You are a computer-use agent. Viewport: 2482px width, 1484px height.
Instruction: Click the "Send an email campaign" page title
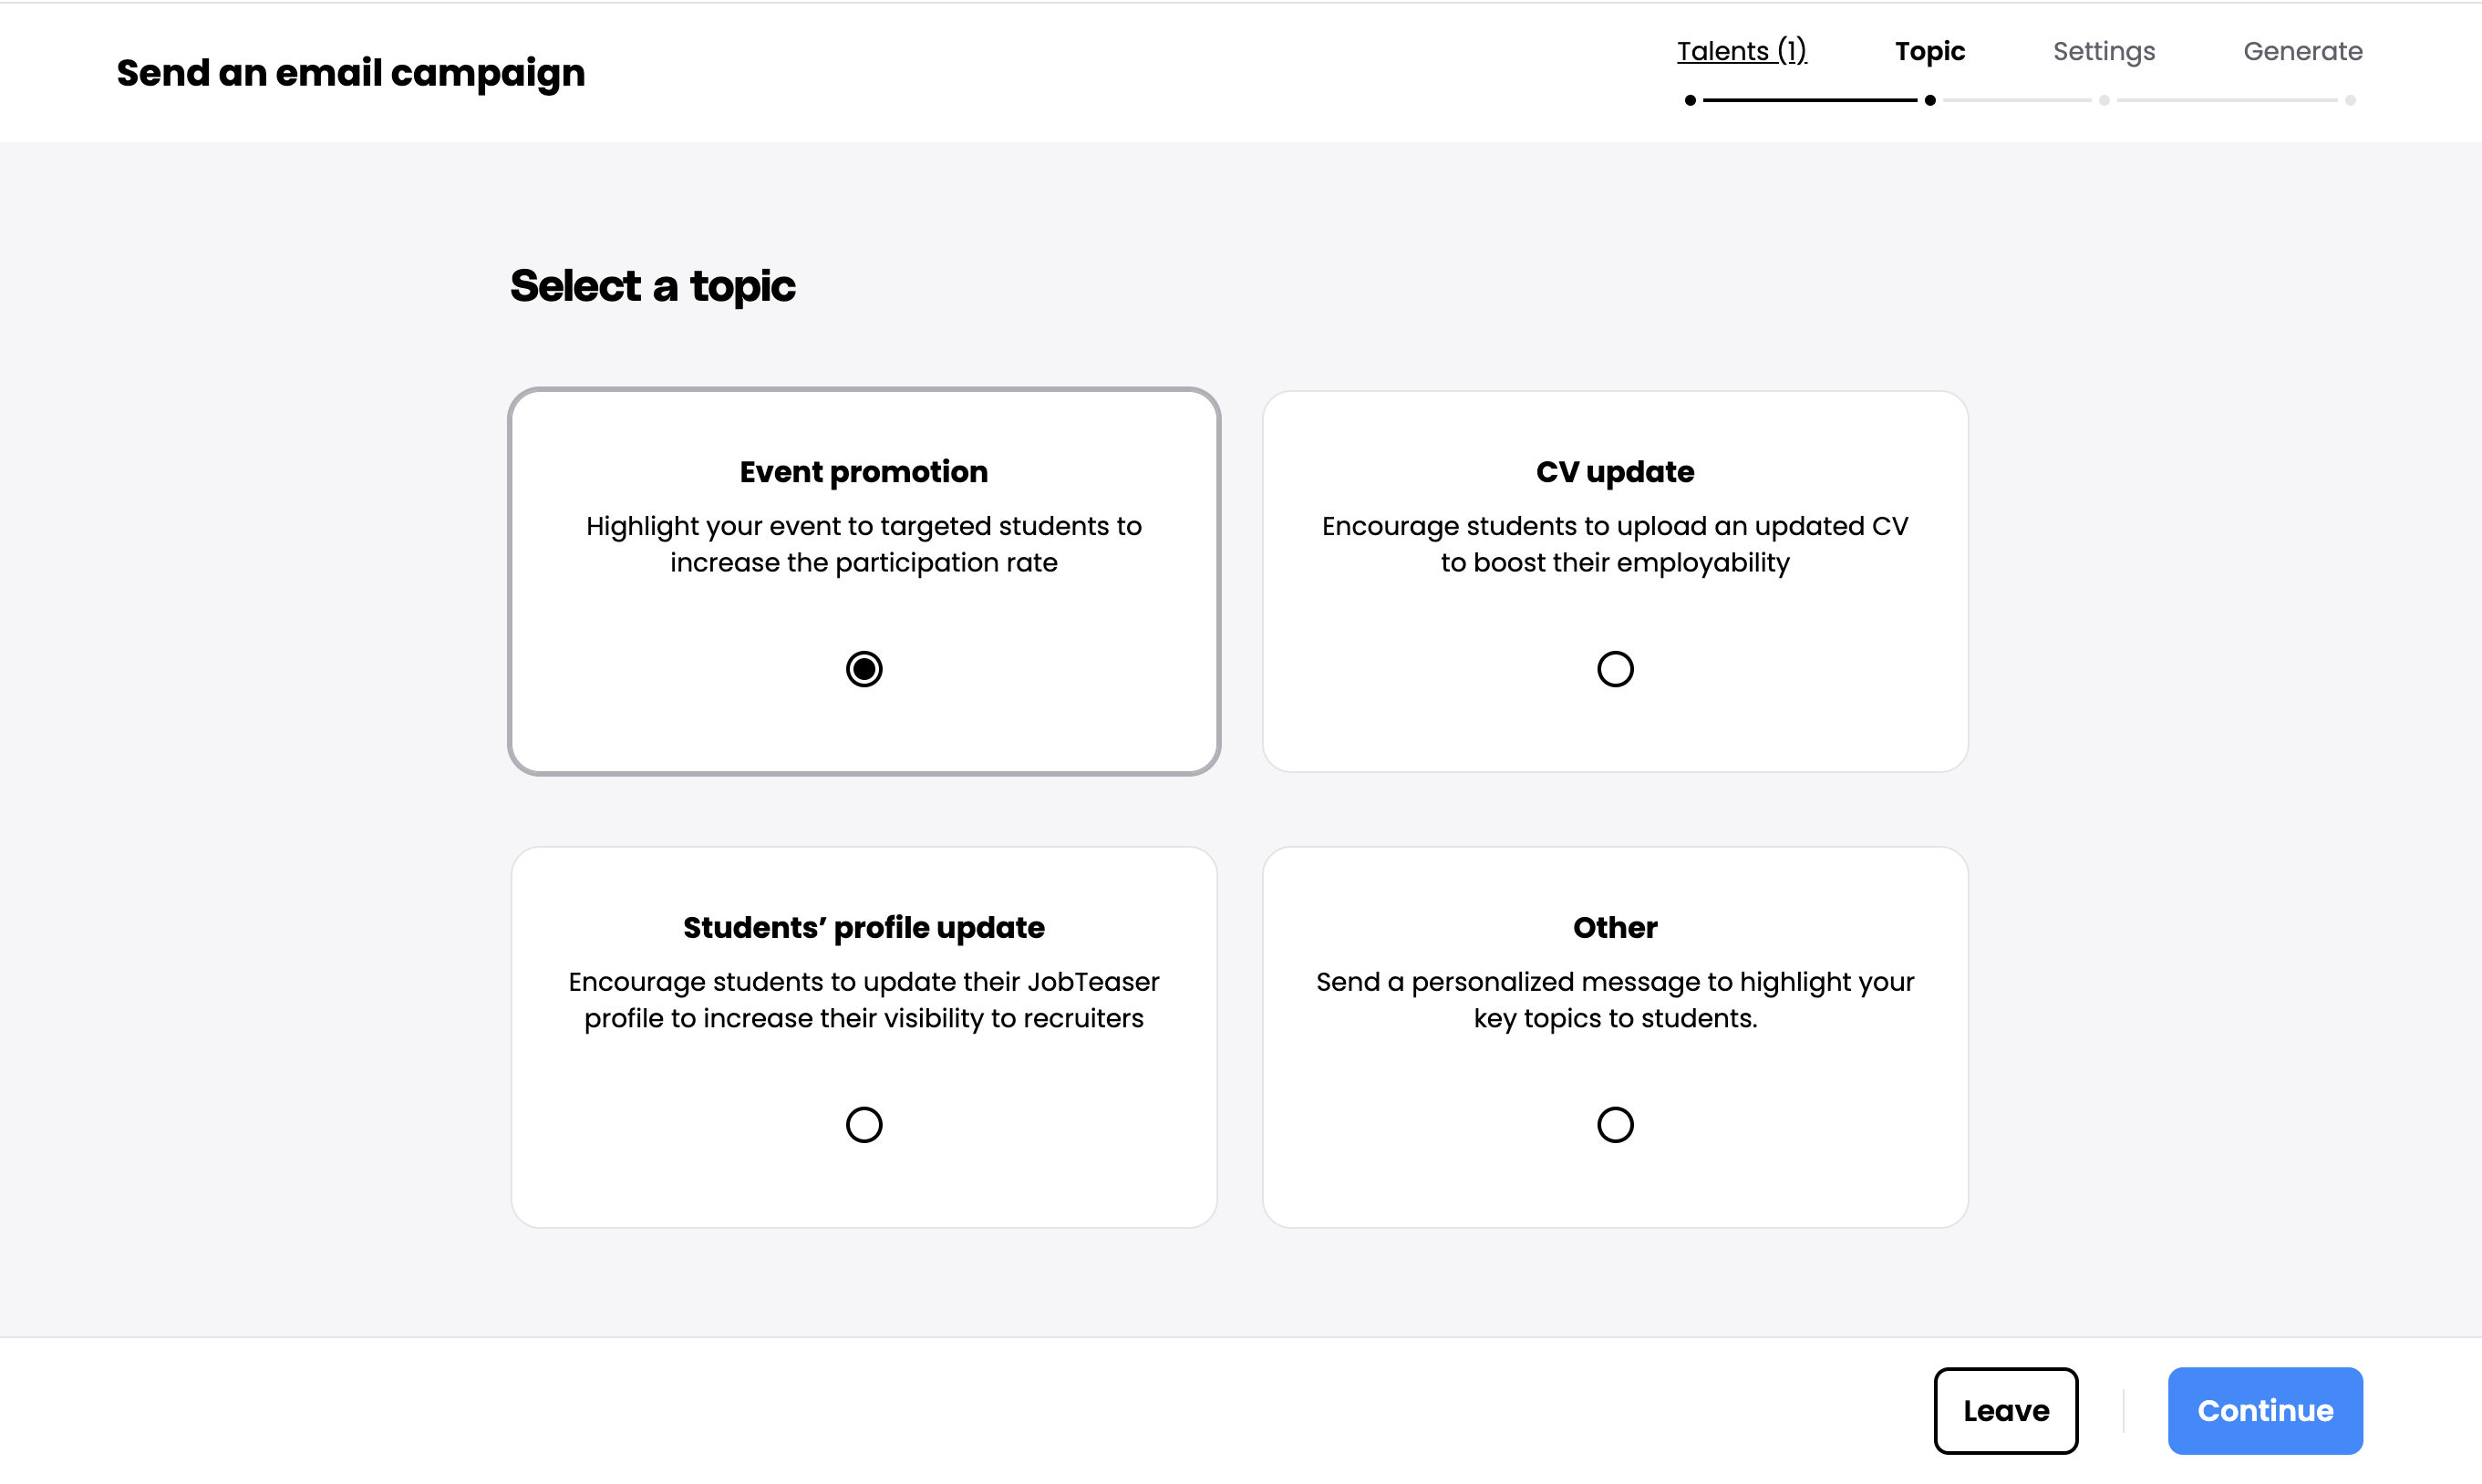(351, 73)
